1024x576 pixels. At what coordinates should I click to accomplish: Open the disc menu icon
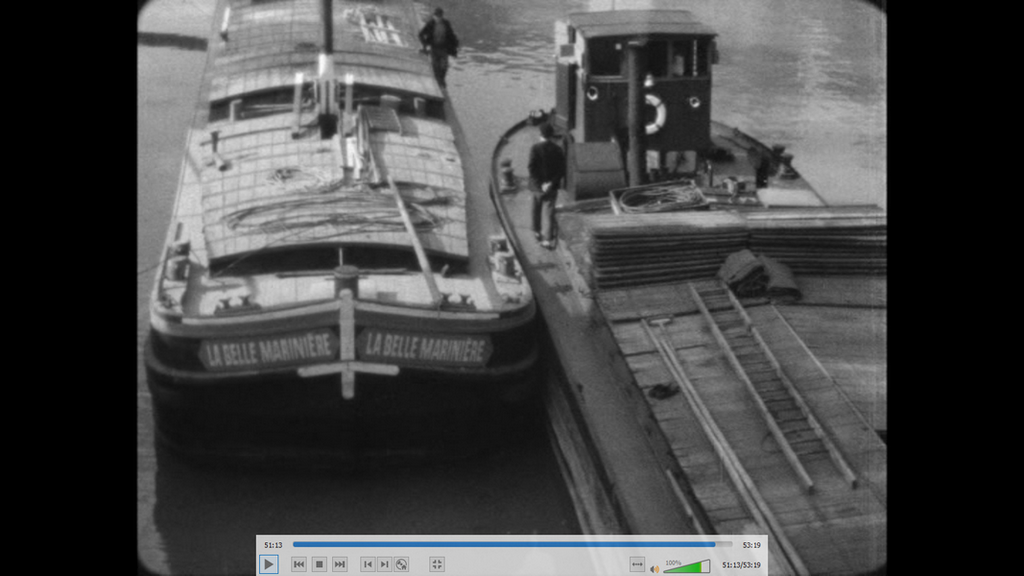coord(401,564)
